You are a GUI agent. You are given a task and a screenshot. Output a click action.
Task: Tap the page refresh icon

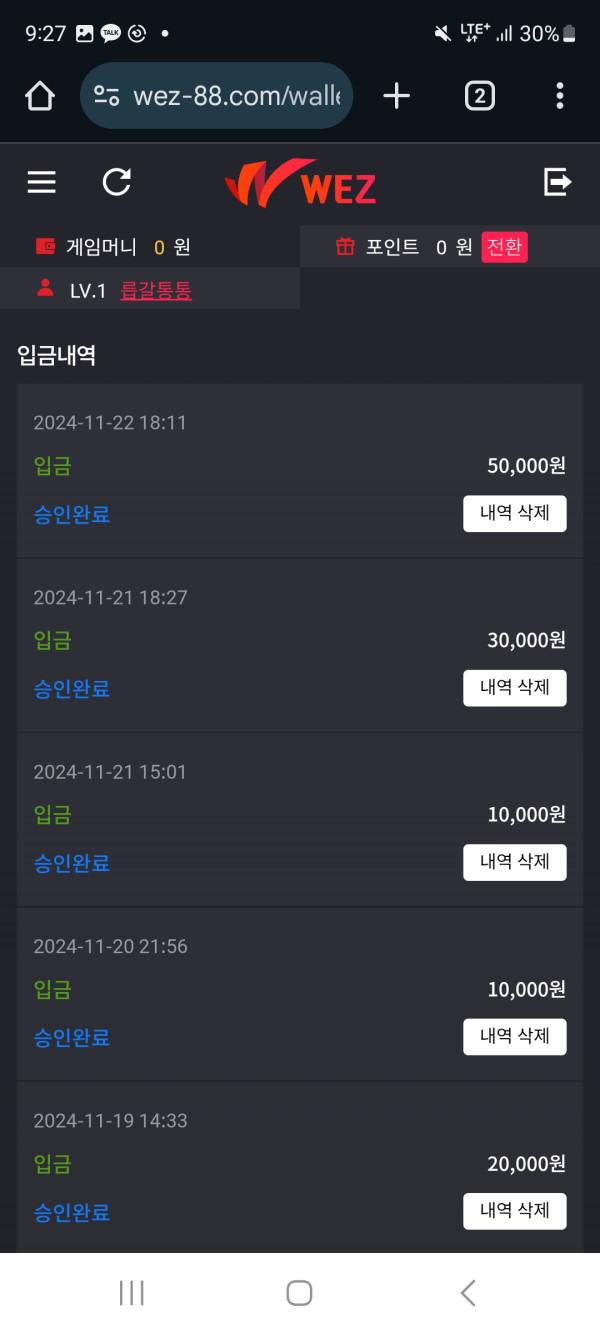point(117,182)
